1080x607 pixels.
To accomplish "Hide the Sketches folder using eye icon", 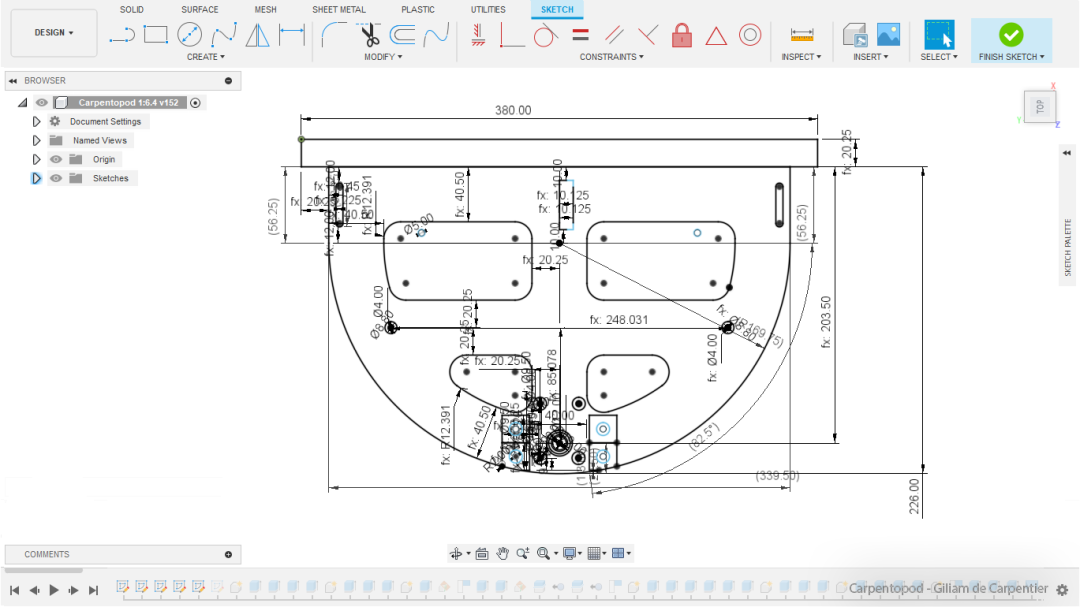I will [56, 178].
